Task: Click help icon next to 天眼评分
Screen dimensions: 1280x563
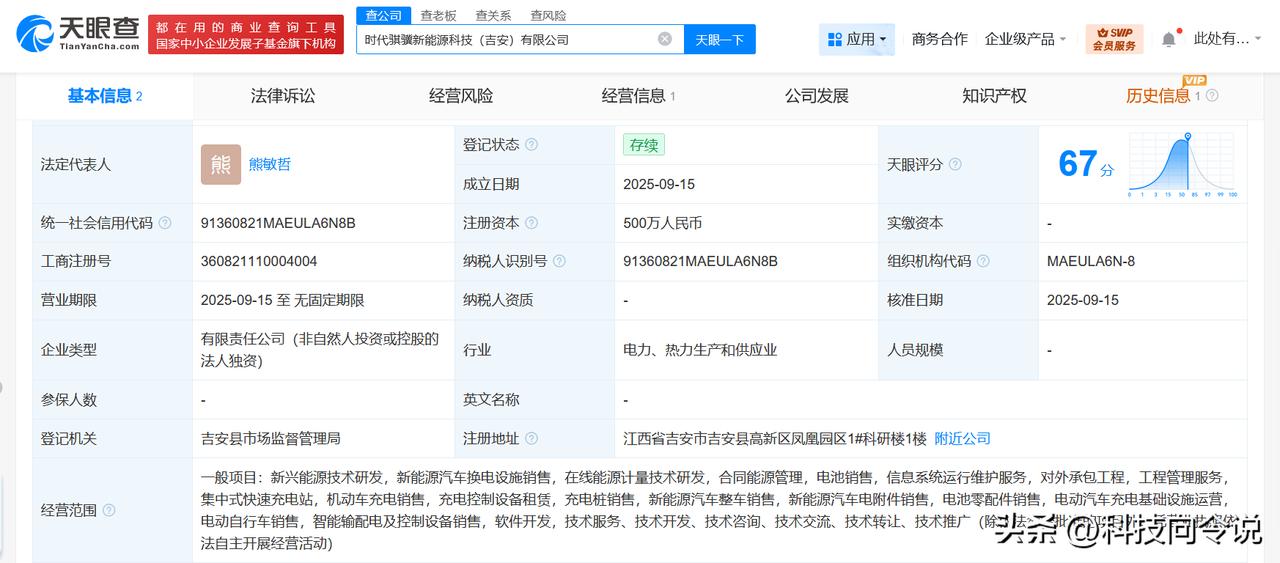Action: point(955,164)
